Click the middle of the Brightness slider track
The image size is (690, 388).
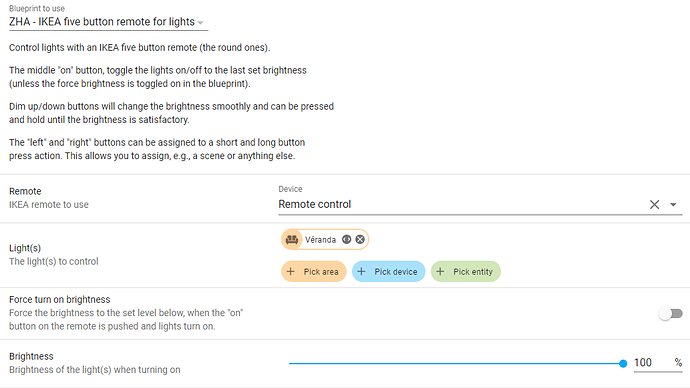click(x=456, y=363)
